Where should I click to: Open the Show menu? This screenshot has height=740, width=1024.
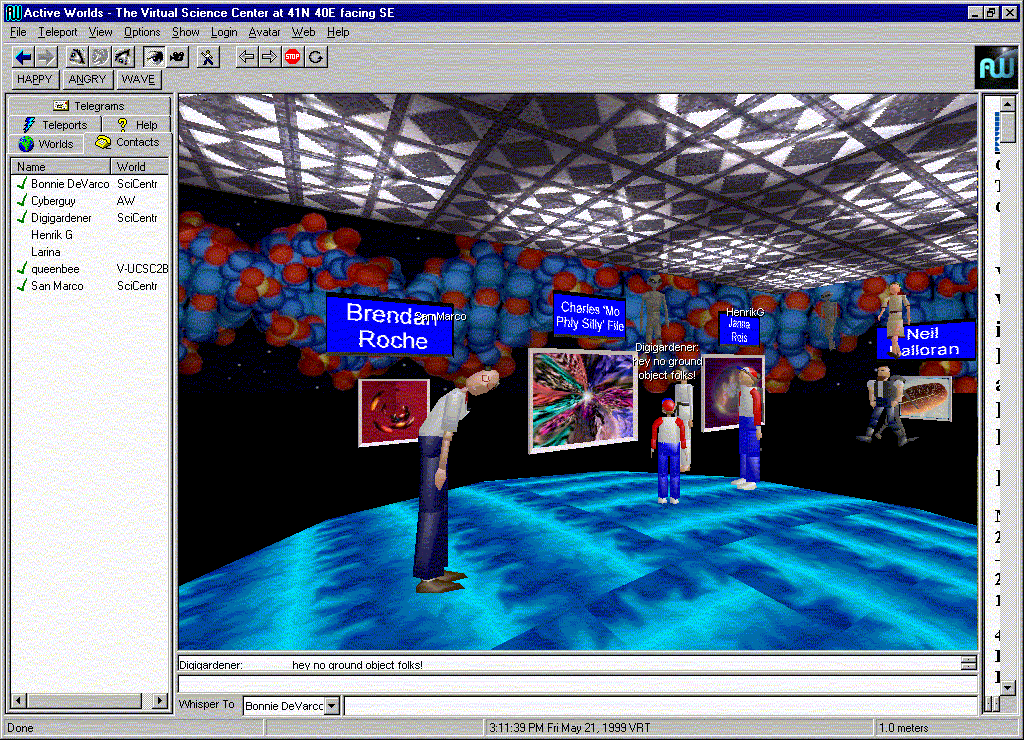click(x=185, y=32)
